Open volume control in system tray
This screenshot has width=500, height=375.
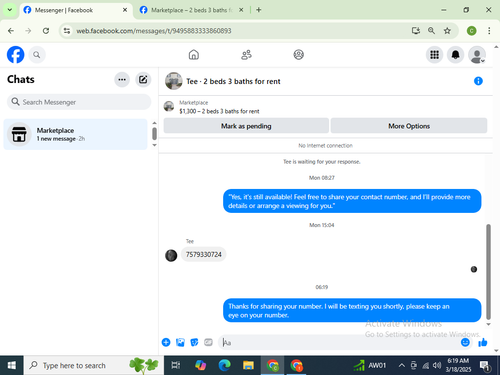[x=437, y=366]
